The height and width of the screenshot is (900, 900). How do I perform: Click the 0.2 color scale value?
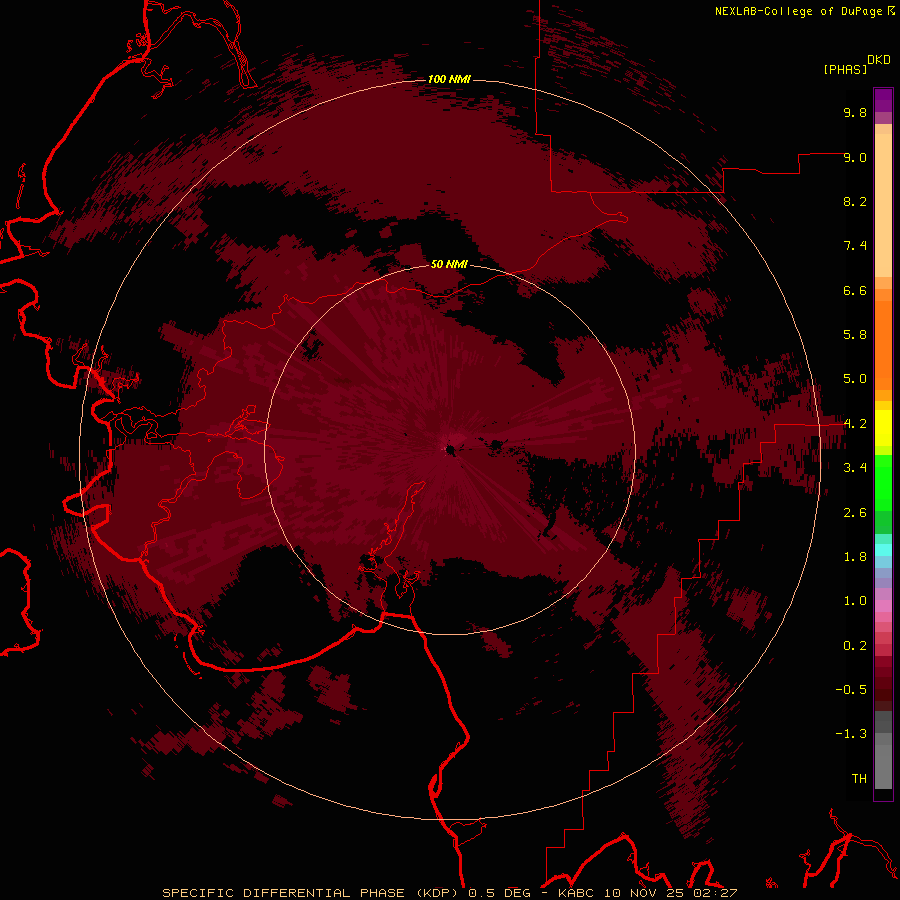point(855,646)
